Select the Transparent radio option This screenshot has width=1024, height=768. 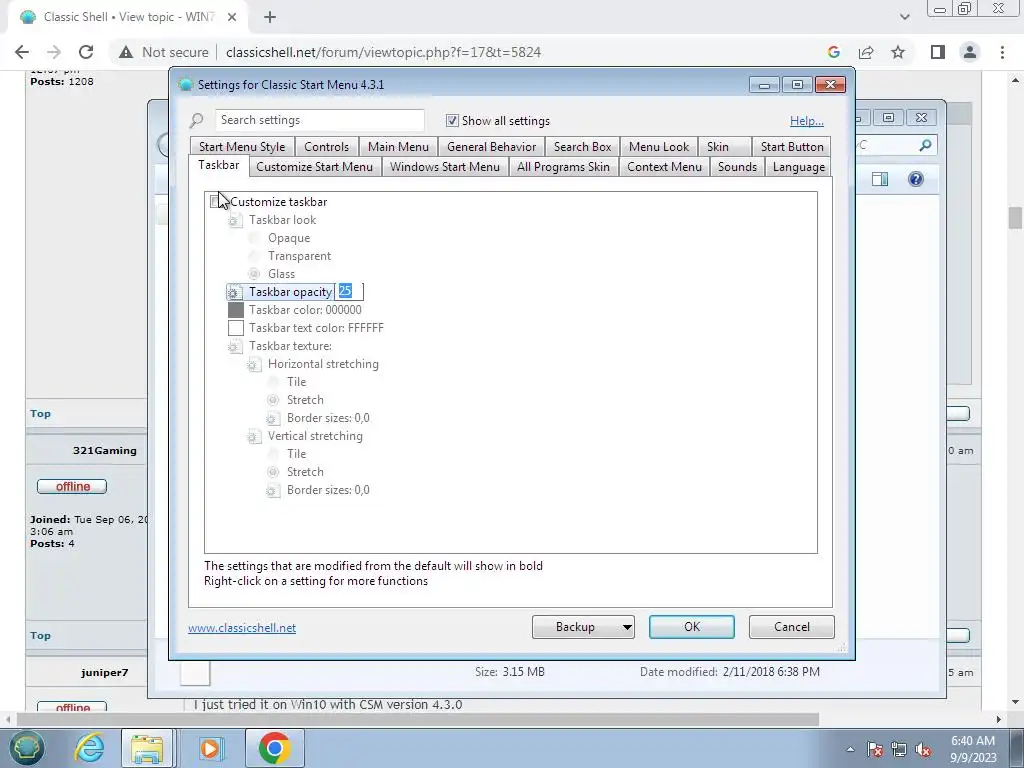pos(254,256)
